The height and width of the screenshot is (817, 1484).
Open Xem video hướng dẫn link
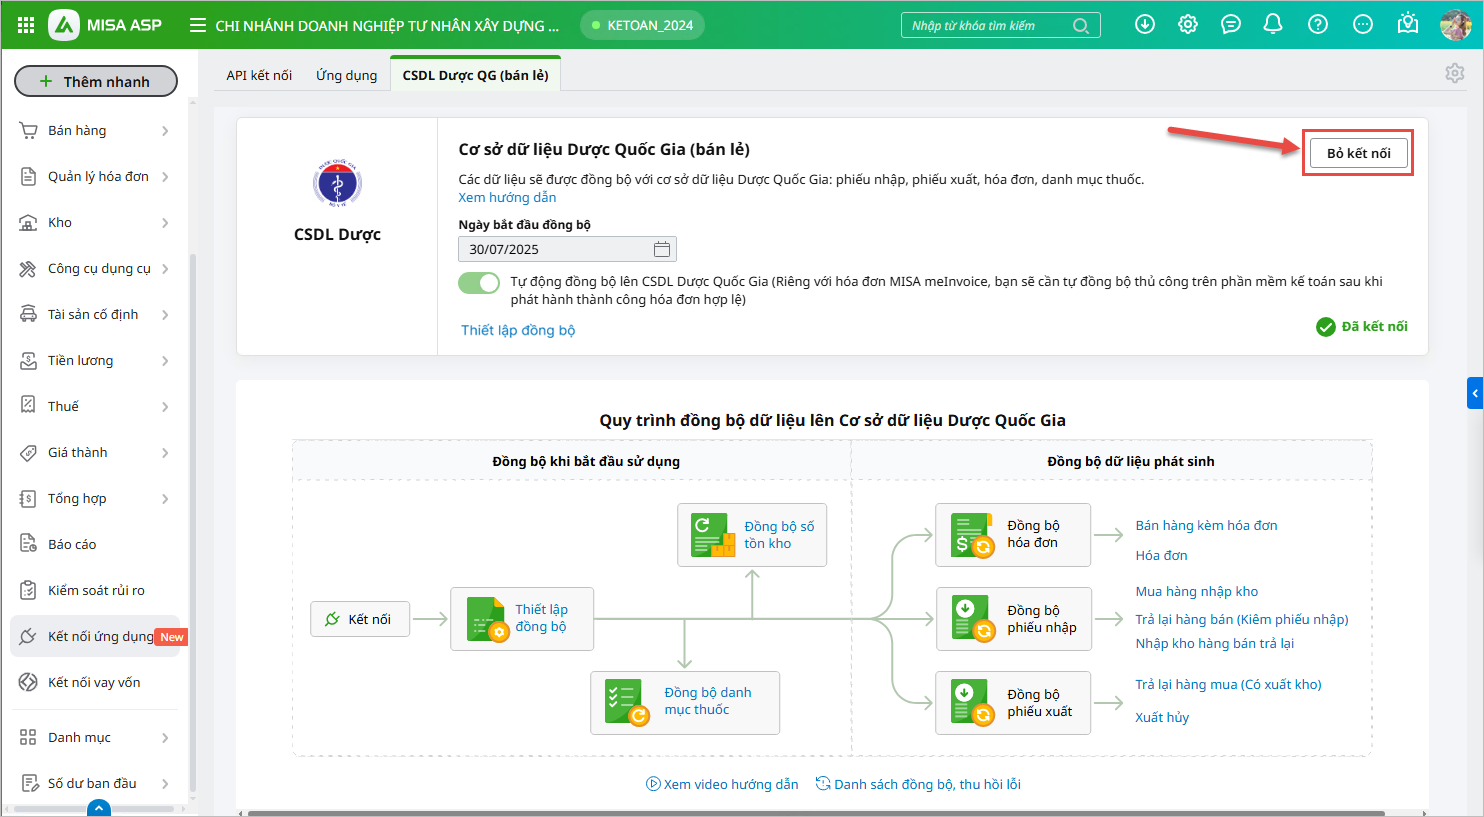click(x=722, y=784)
